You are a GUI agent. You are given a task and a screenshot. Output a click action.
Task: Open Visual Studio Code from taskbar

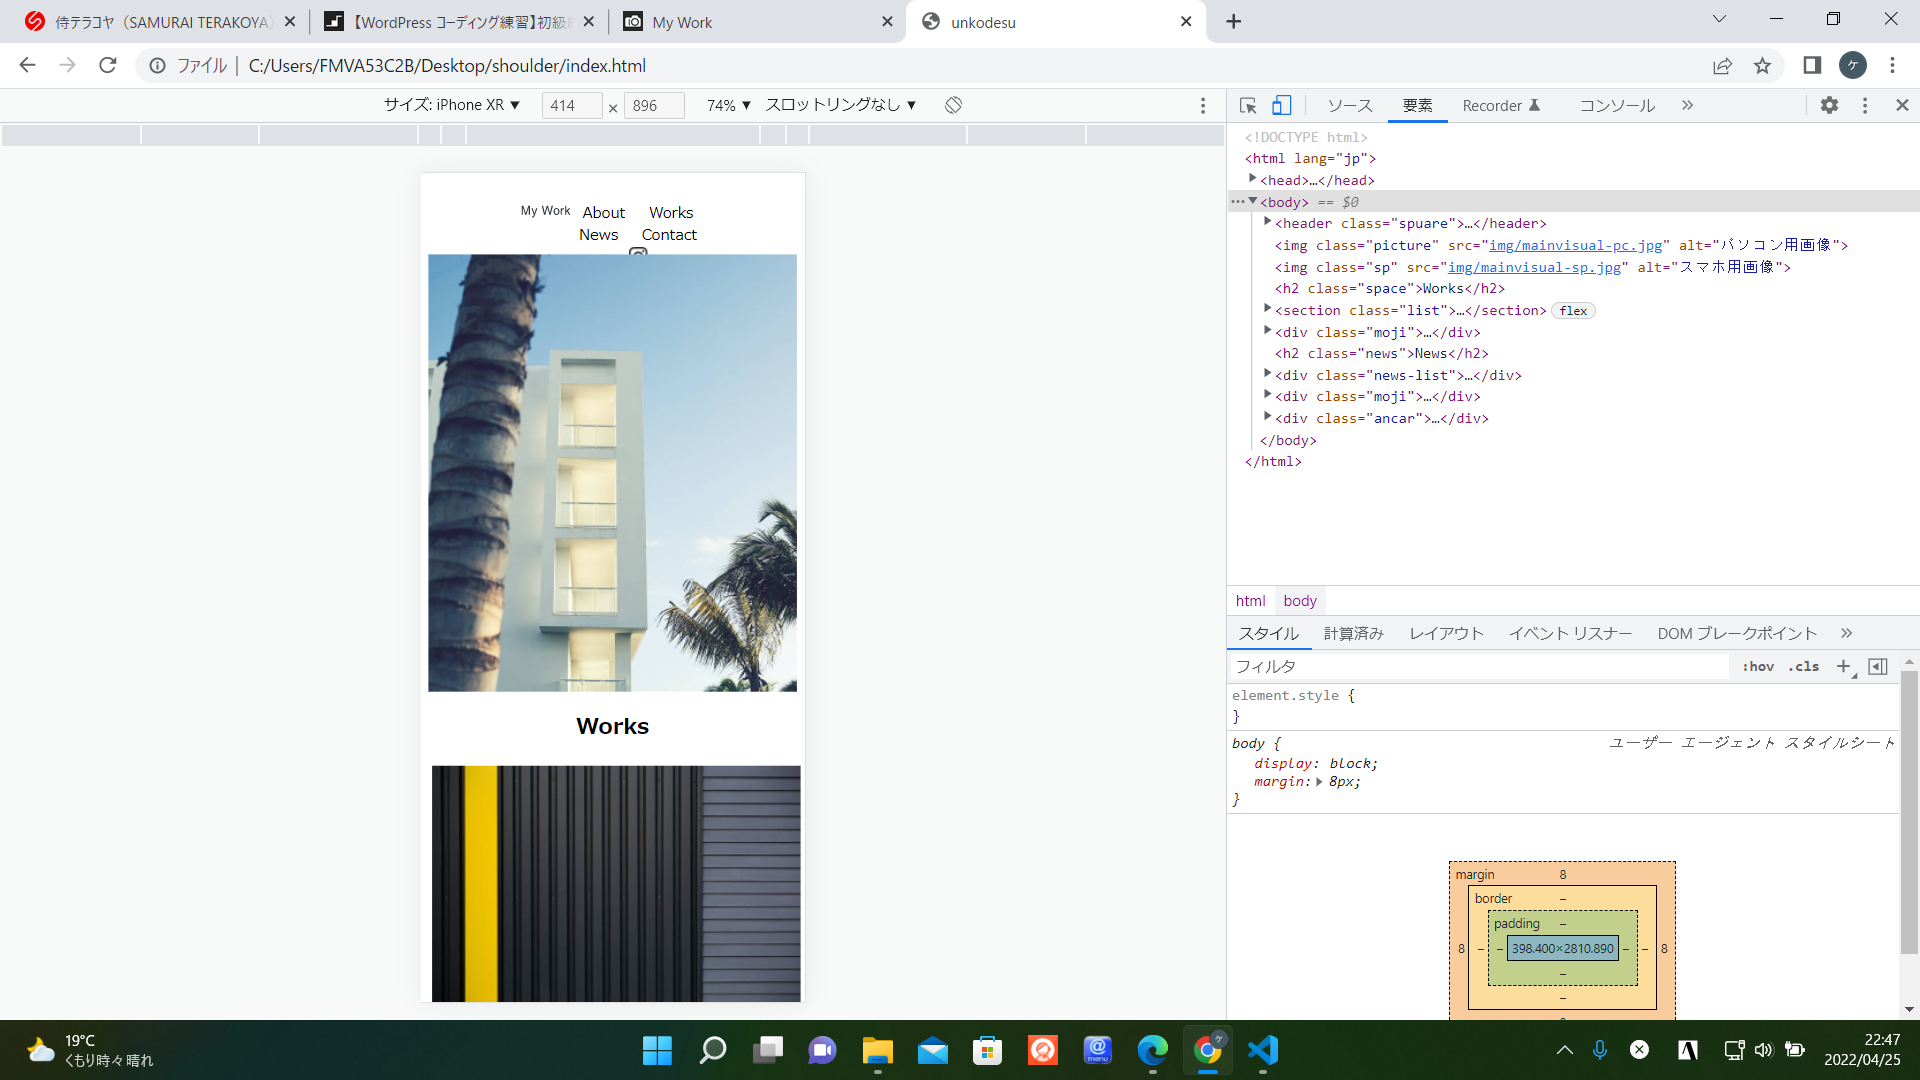point(1263,1050)
